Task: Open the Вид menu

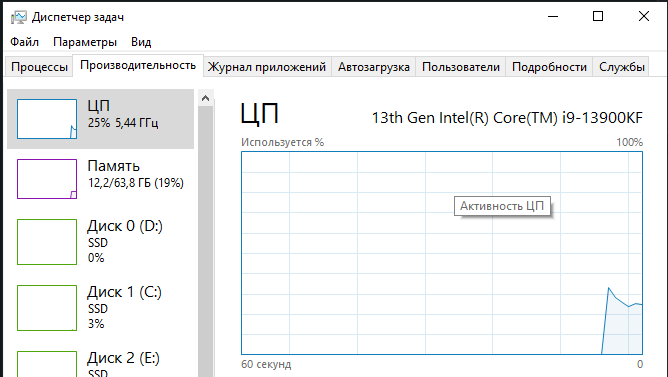Action: click(x=141, y=42)
